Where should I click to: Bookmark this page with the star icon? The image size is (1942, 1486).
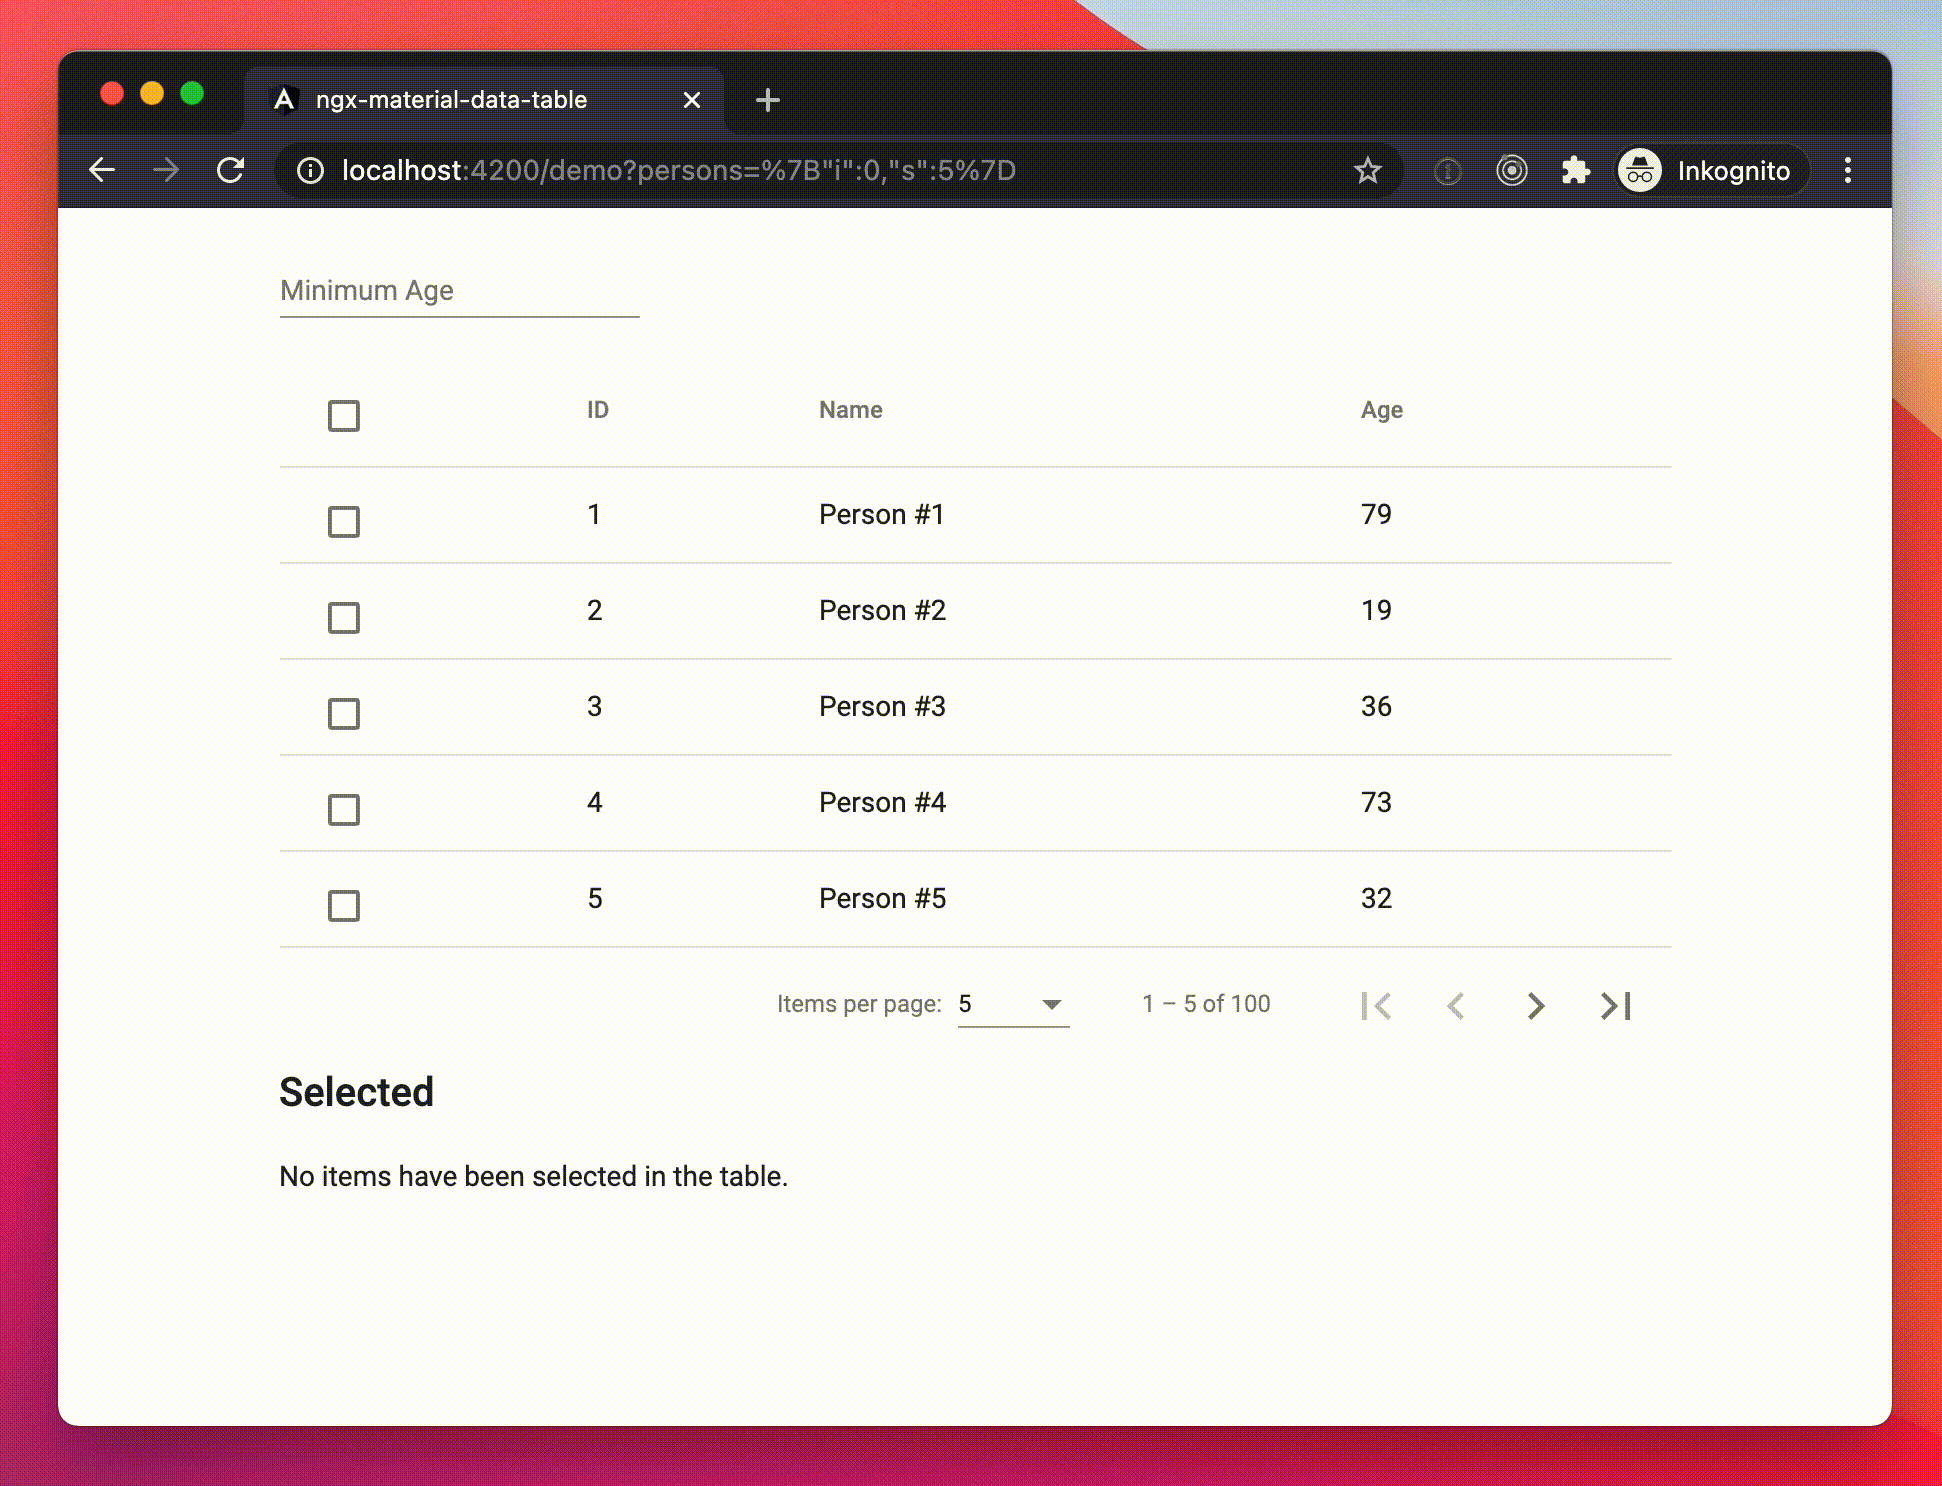pyautogui.click(x=1367, y=171)
